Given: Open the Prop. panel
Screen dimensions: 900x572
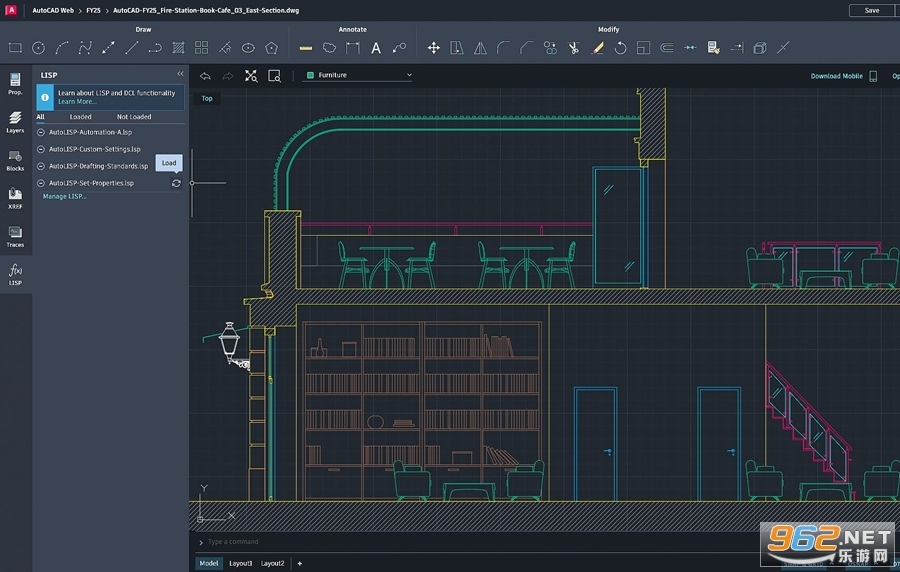Looking at the screenshot, I should [15, 84].
